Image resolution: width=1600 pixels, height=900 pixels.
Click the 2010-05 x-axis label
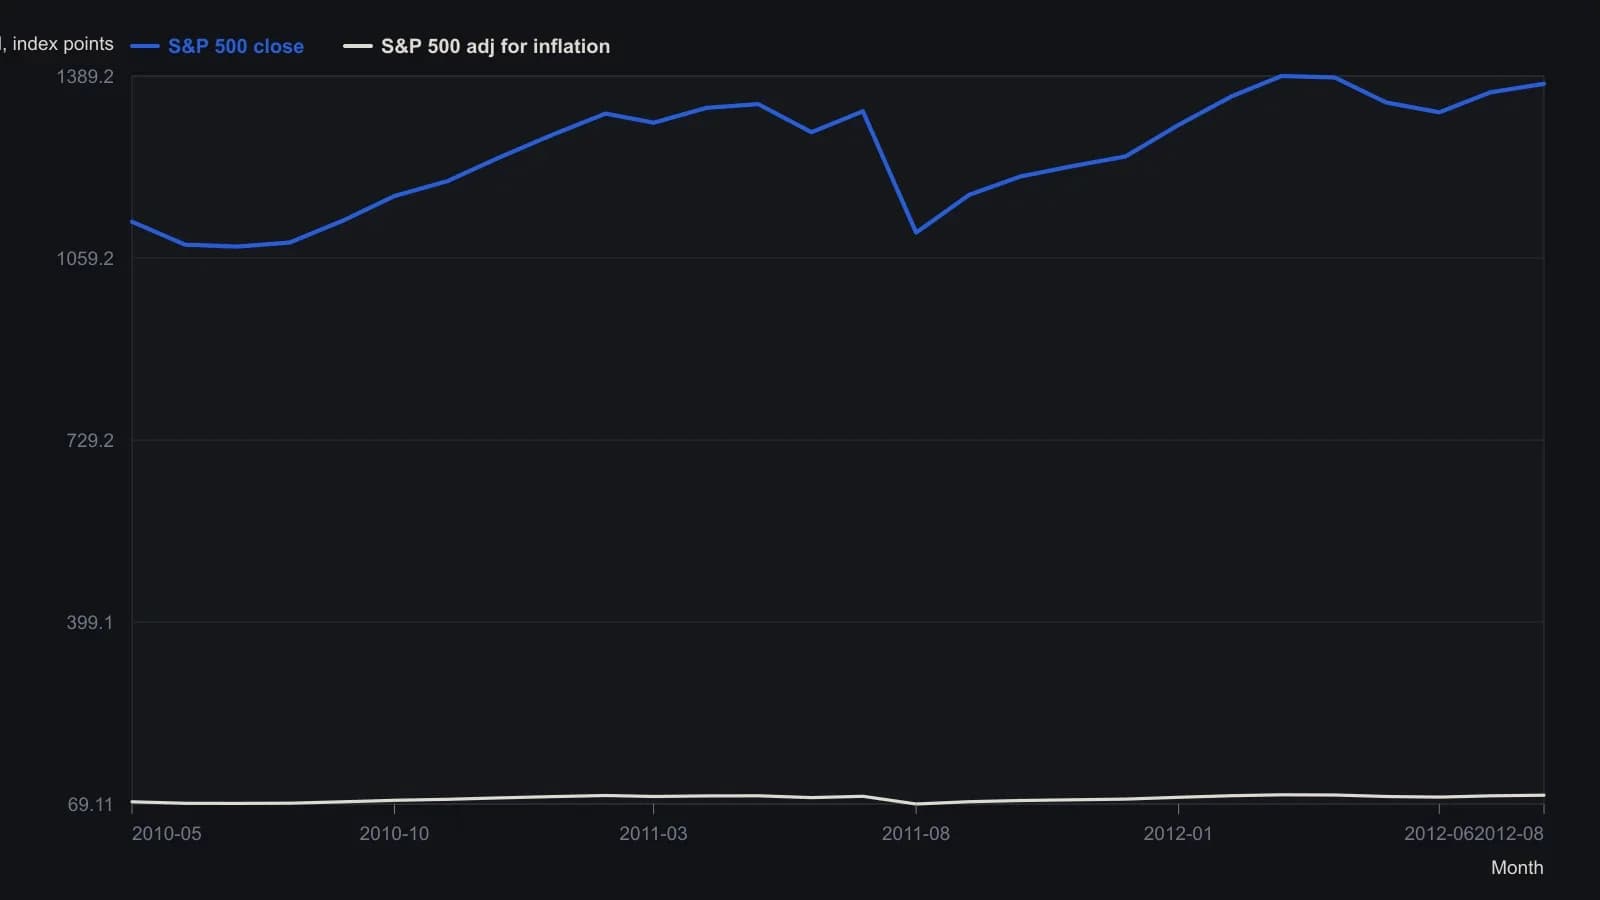[x=167, y=834]
